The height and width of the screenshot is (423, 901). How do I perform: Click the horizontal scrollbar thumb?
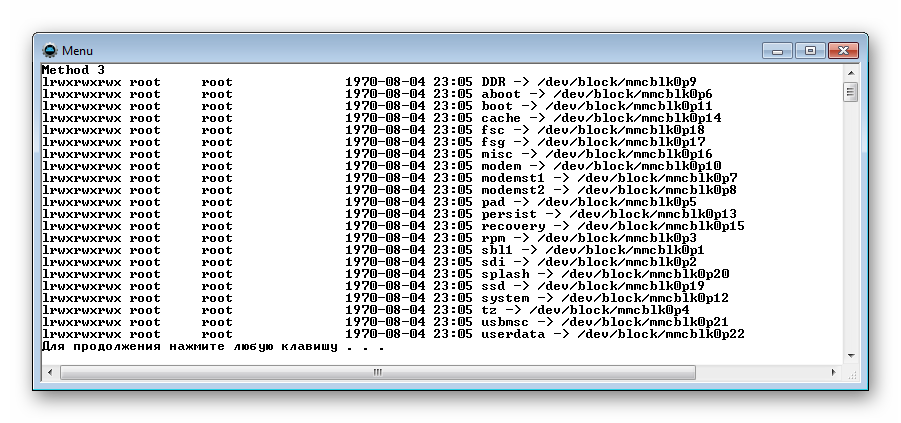378,372
